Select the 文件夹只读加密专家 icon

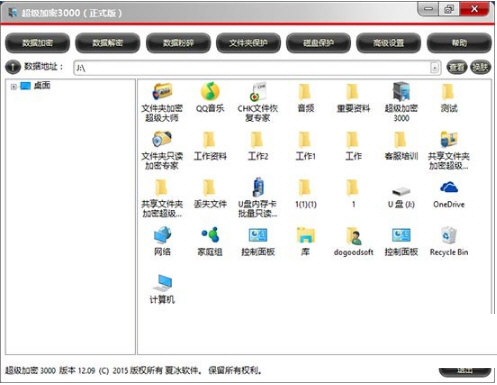point(162,150)
